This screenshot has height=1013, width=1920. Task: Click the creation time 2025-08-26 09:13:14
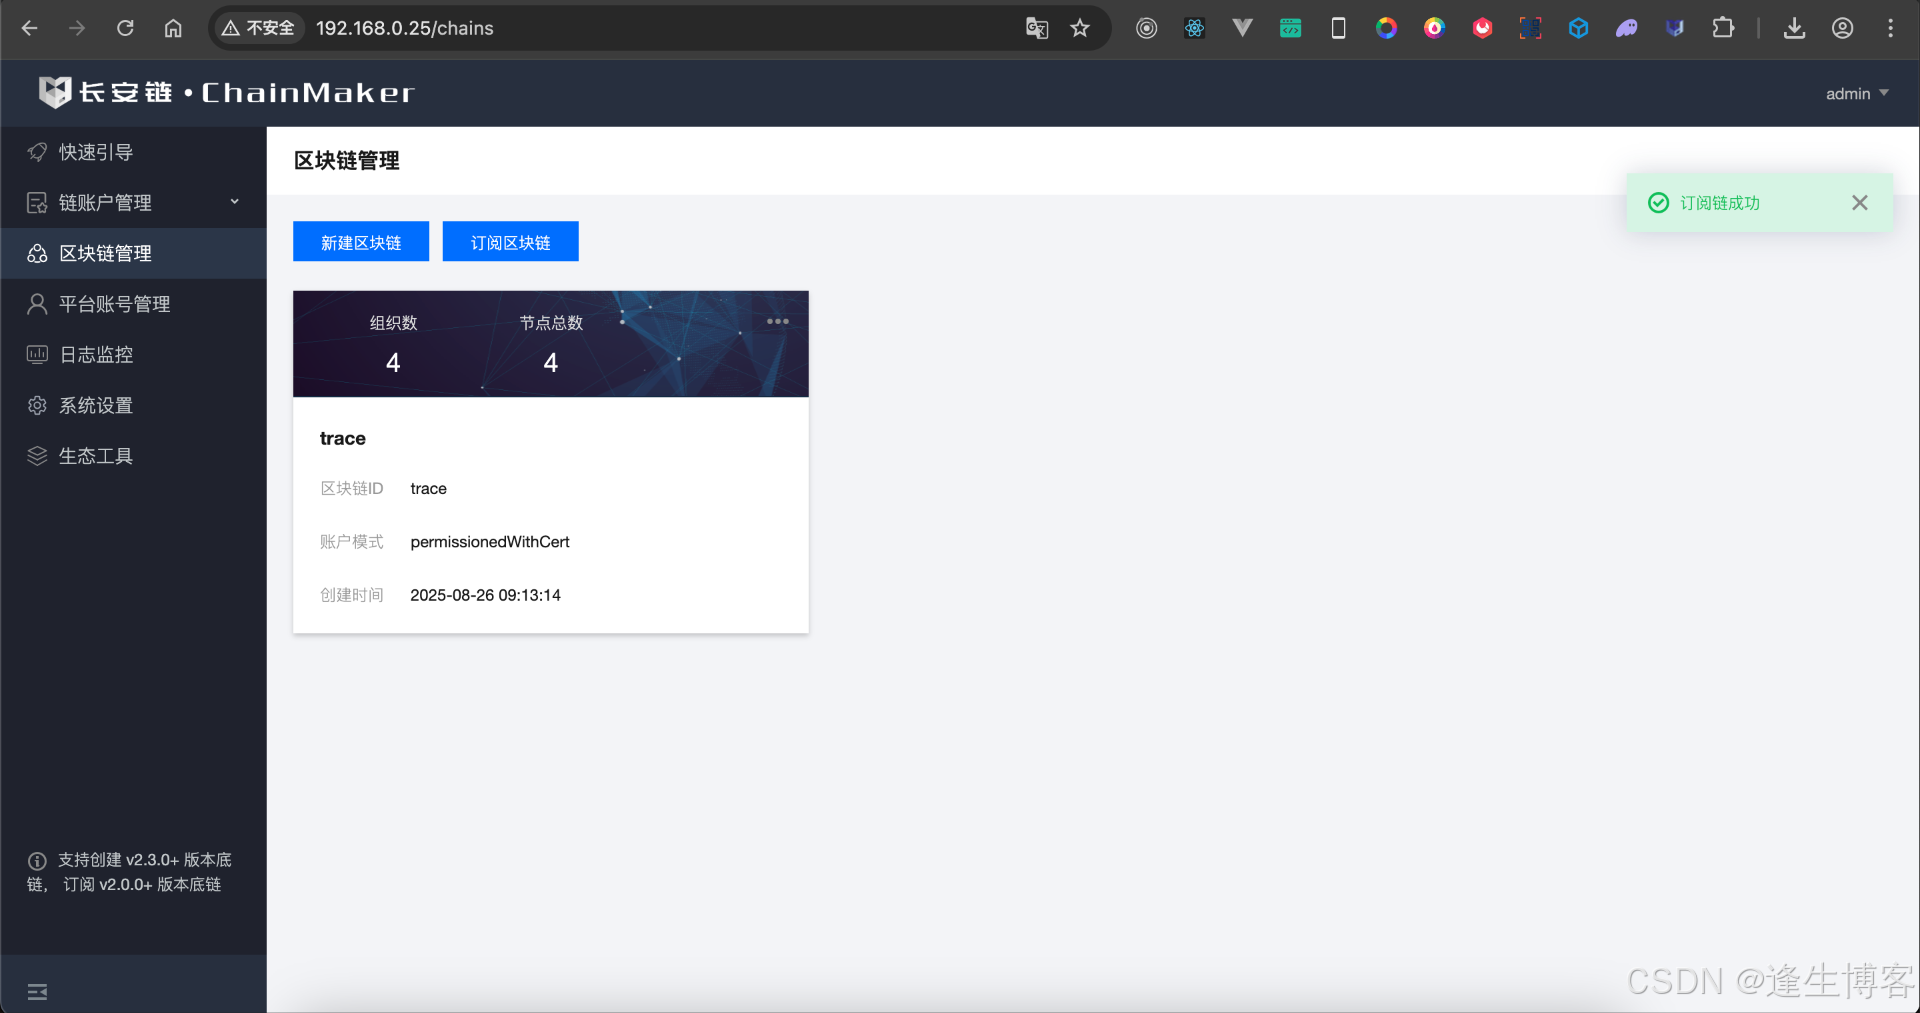coord(485,595)
